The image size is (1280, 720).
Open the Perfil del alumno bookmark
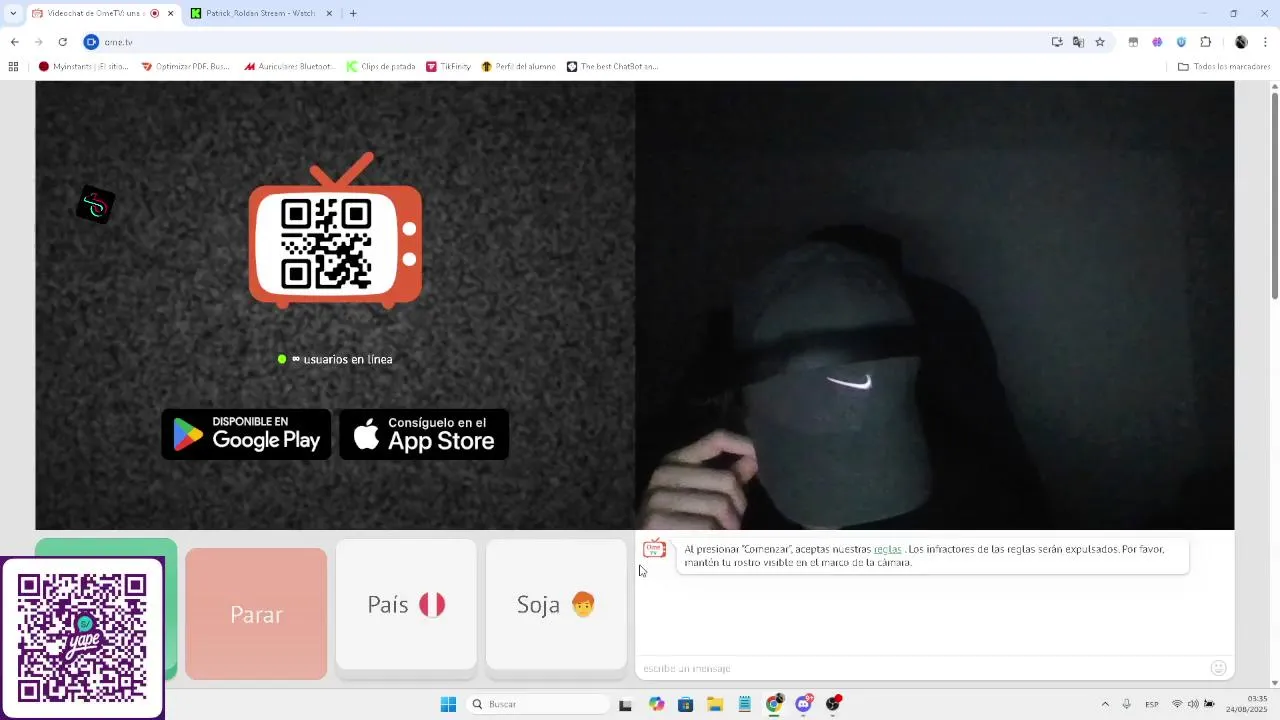[518, 67]
